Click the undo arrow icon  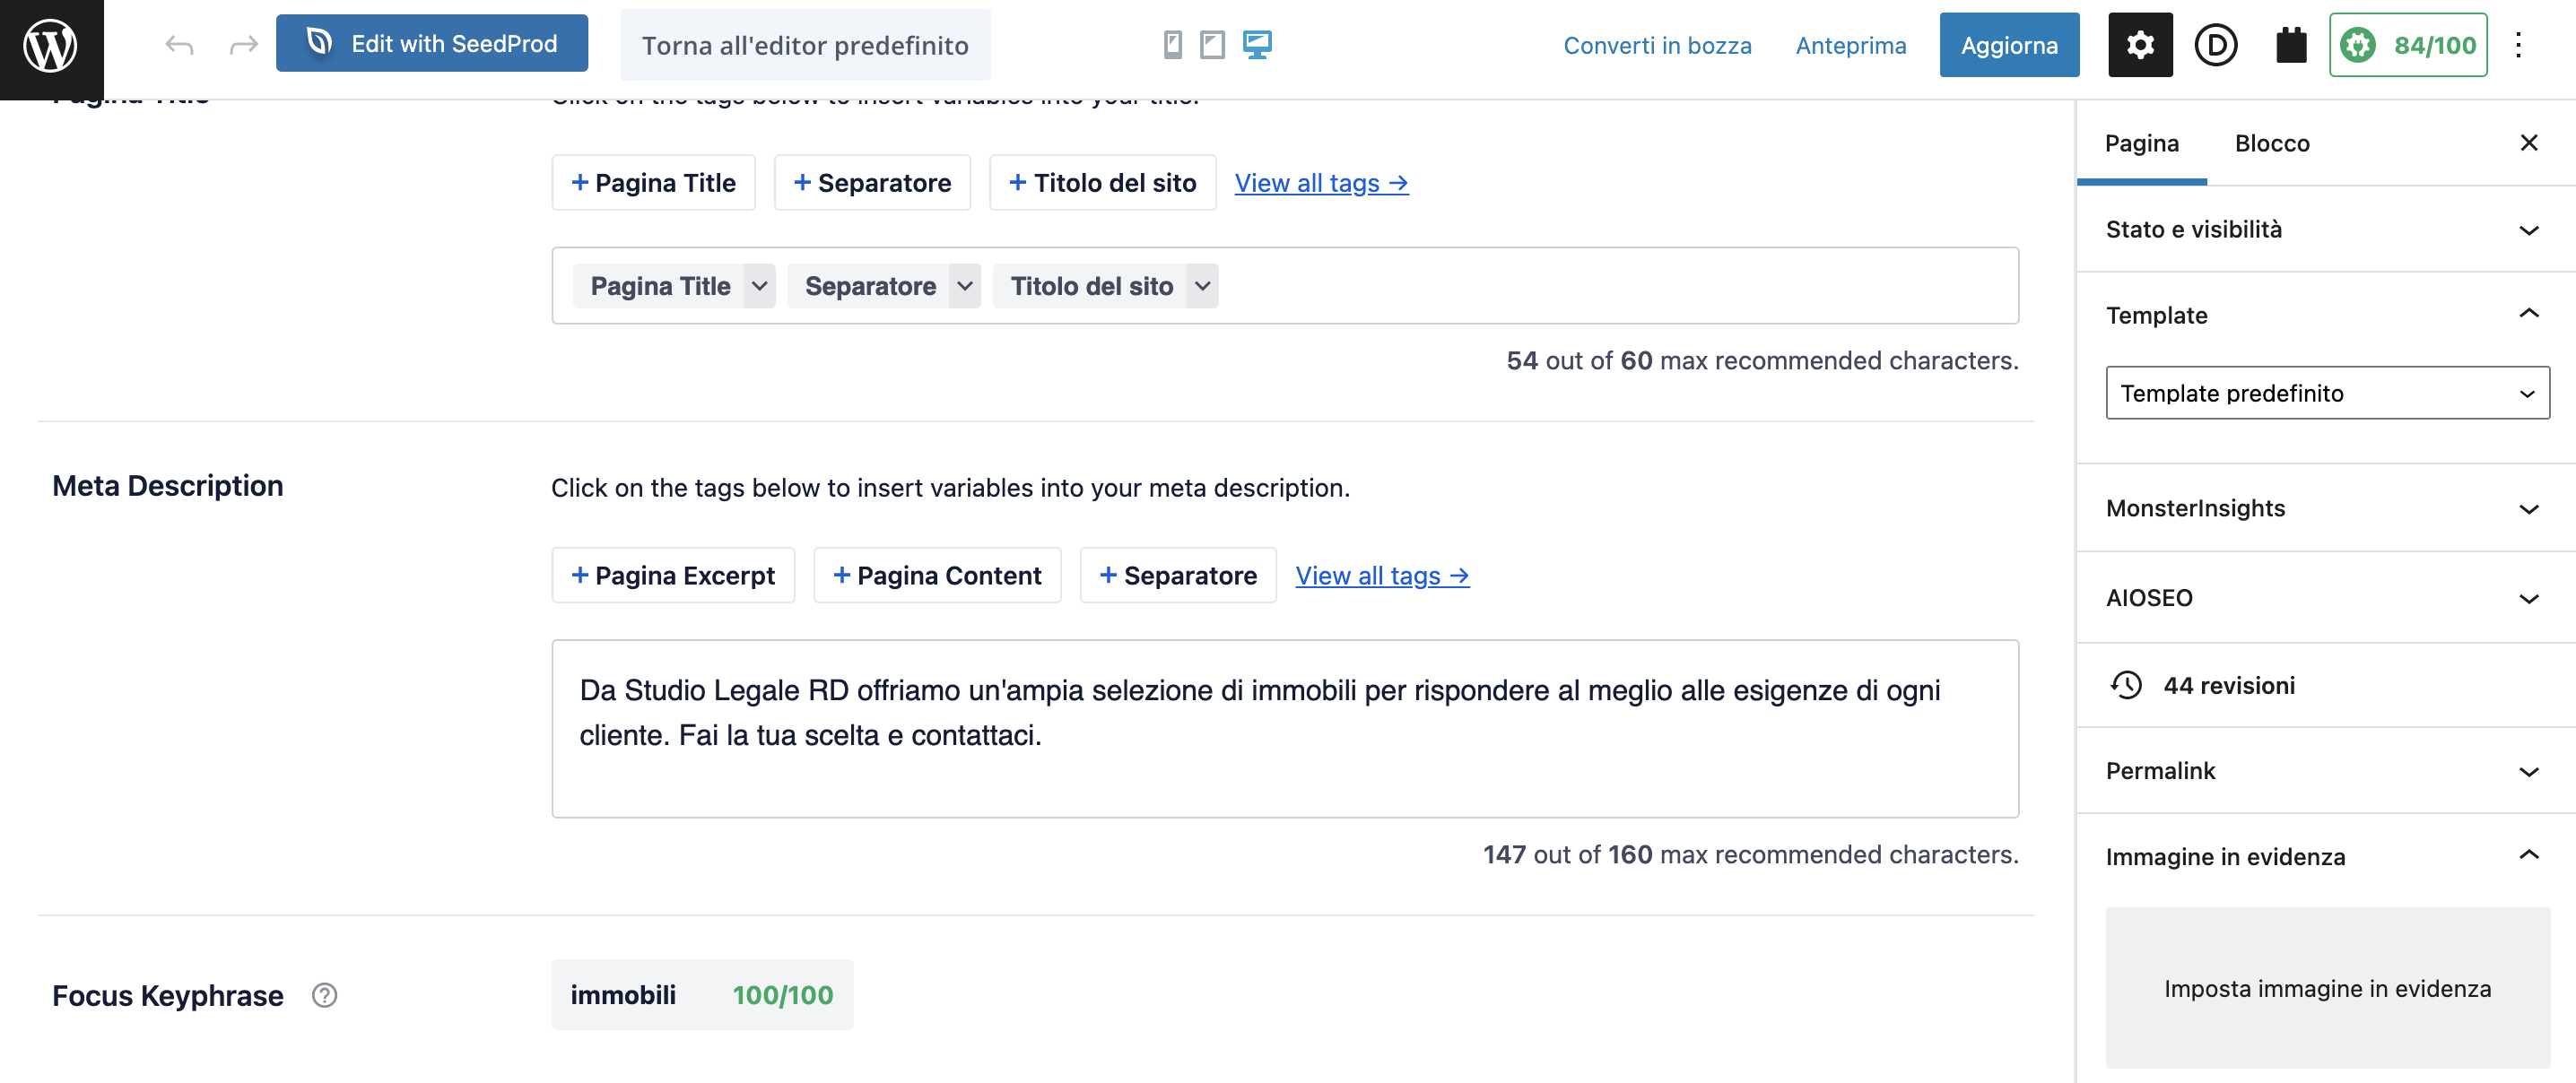click(x=179, y=45)
